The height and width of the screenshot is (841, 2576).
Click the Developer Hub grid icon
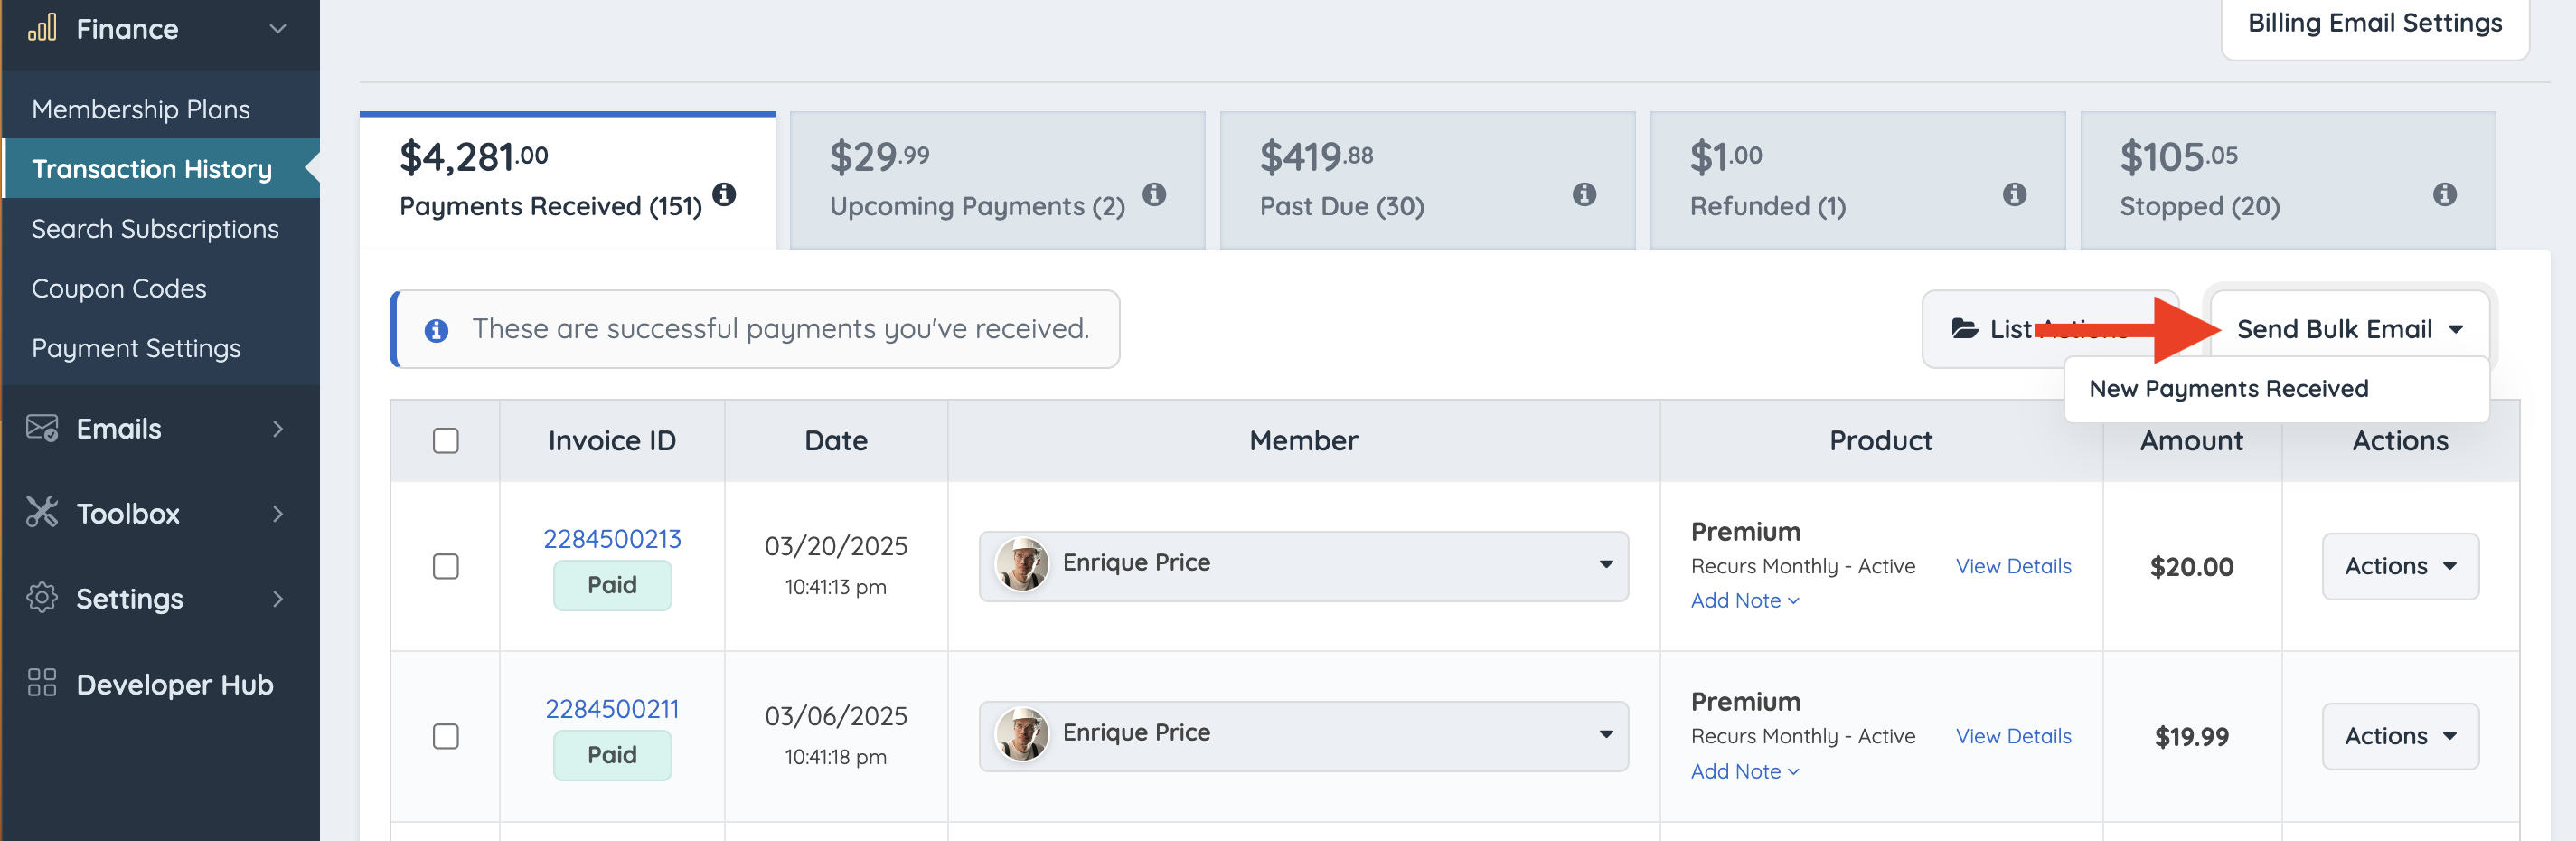(42, 683)
